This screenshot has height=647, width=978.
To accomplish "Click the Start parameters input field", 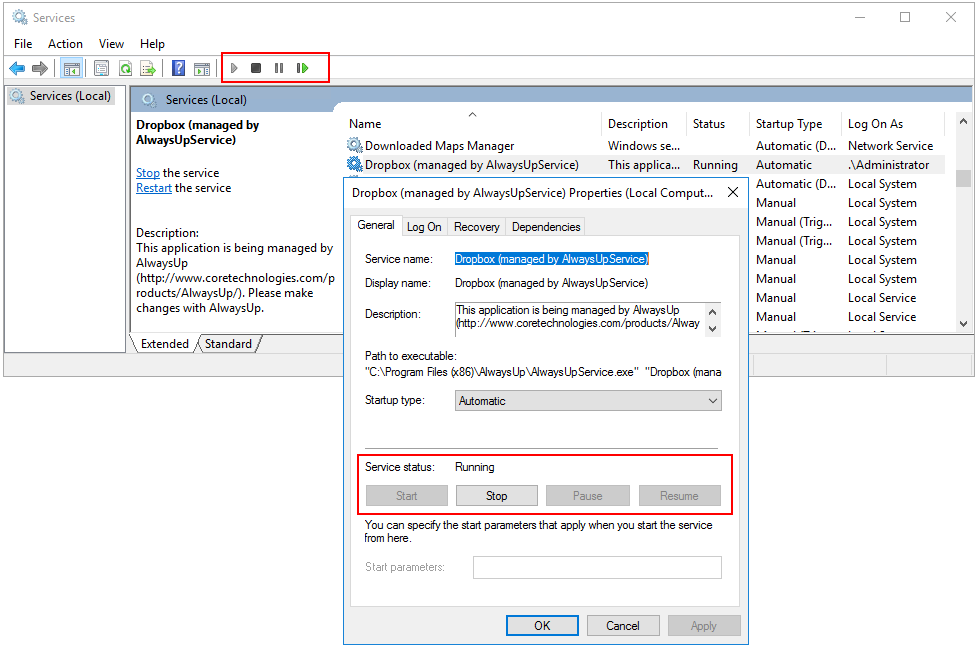I will click(597, 567).
